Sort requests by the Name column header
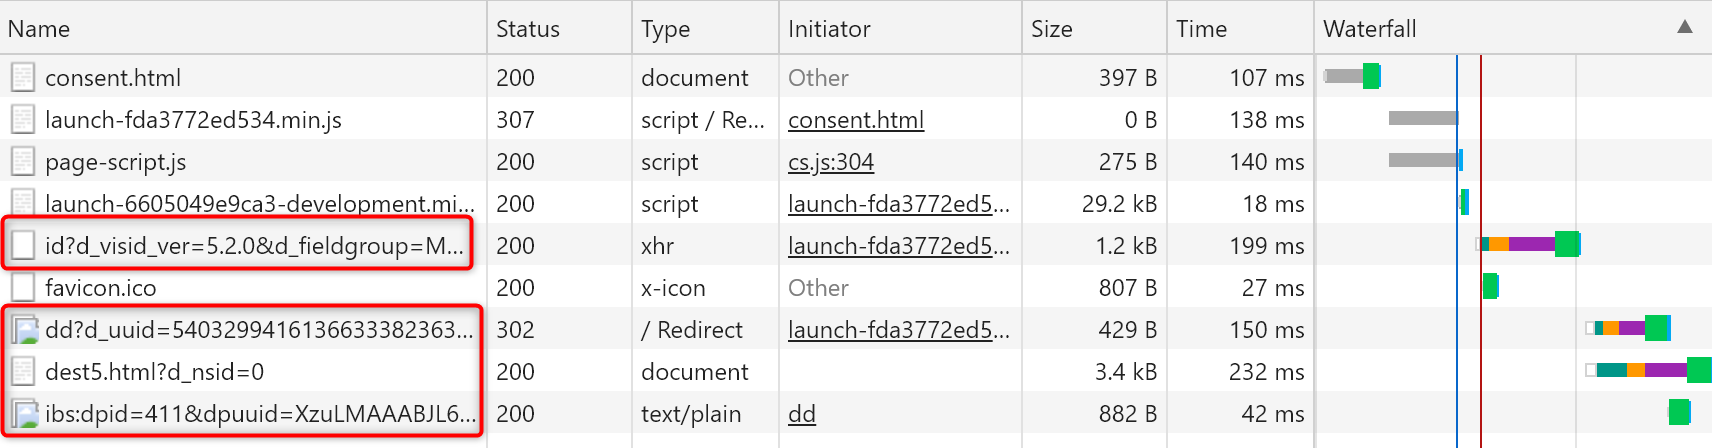This screenshot has height=448, width=1712. pos(40,29)
